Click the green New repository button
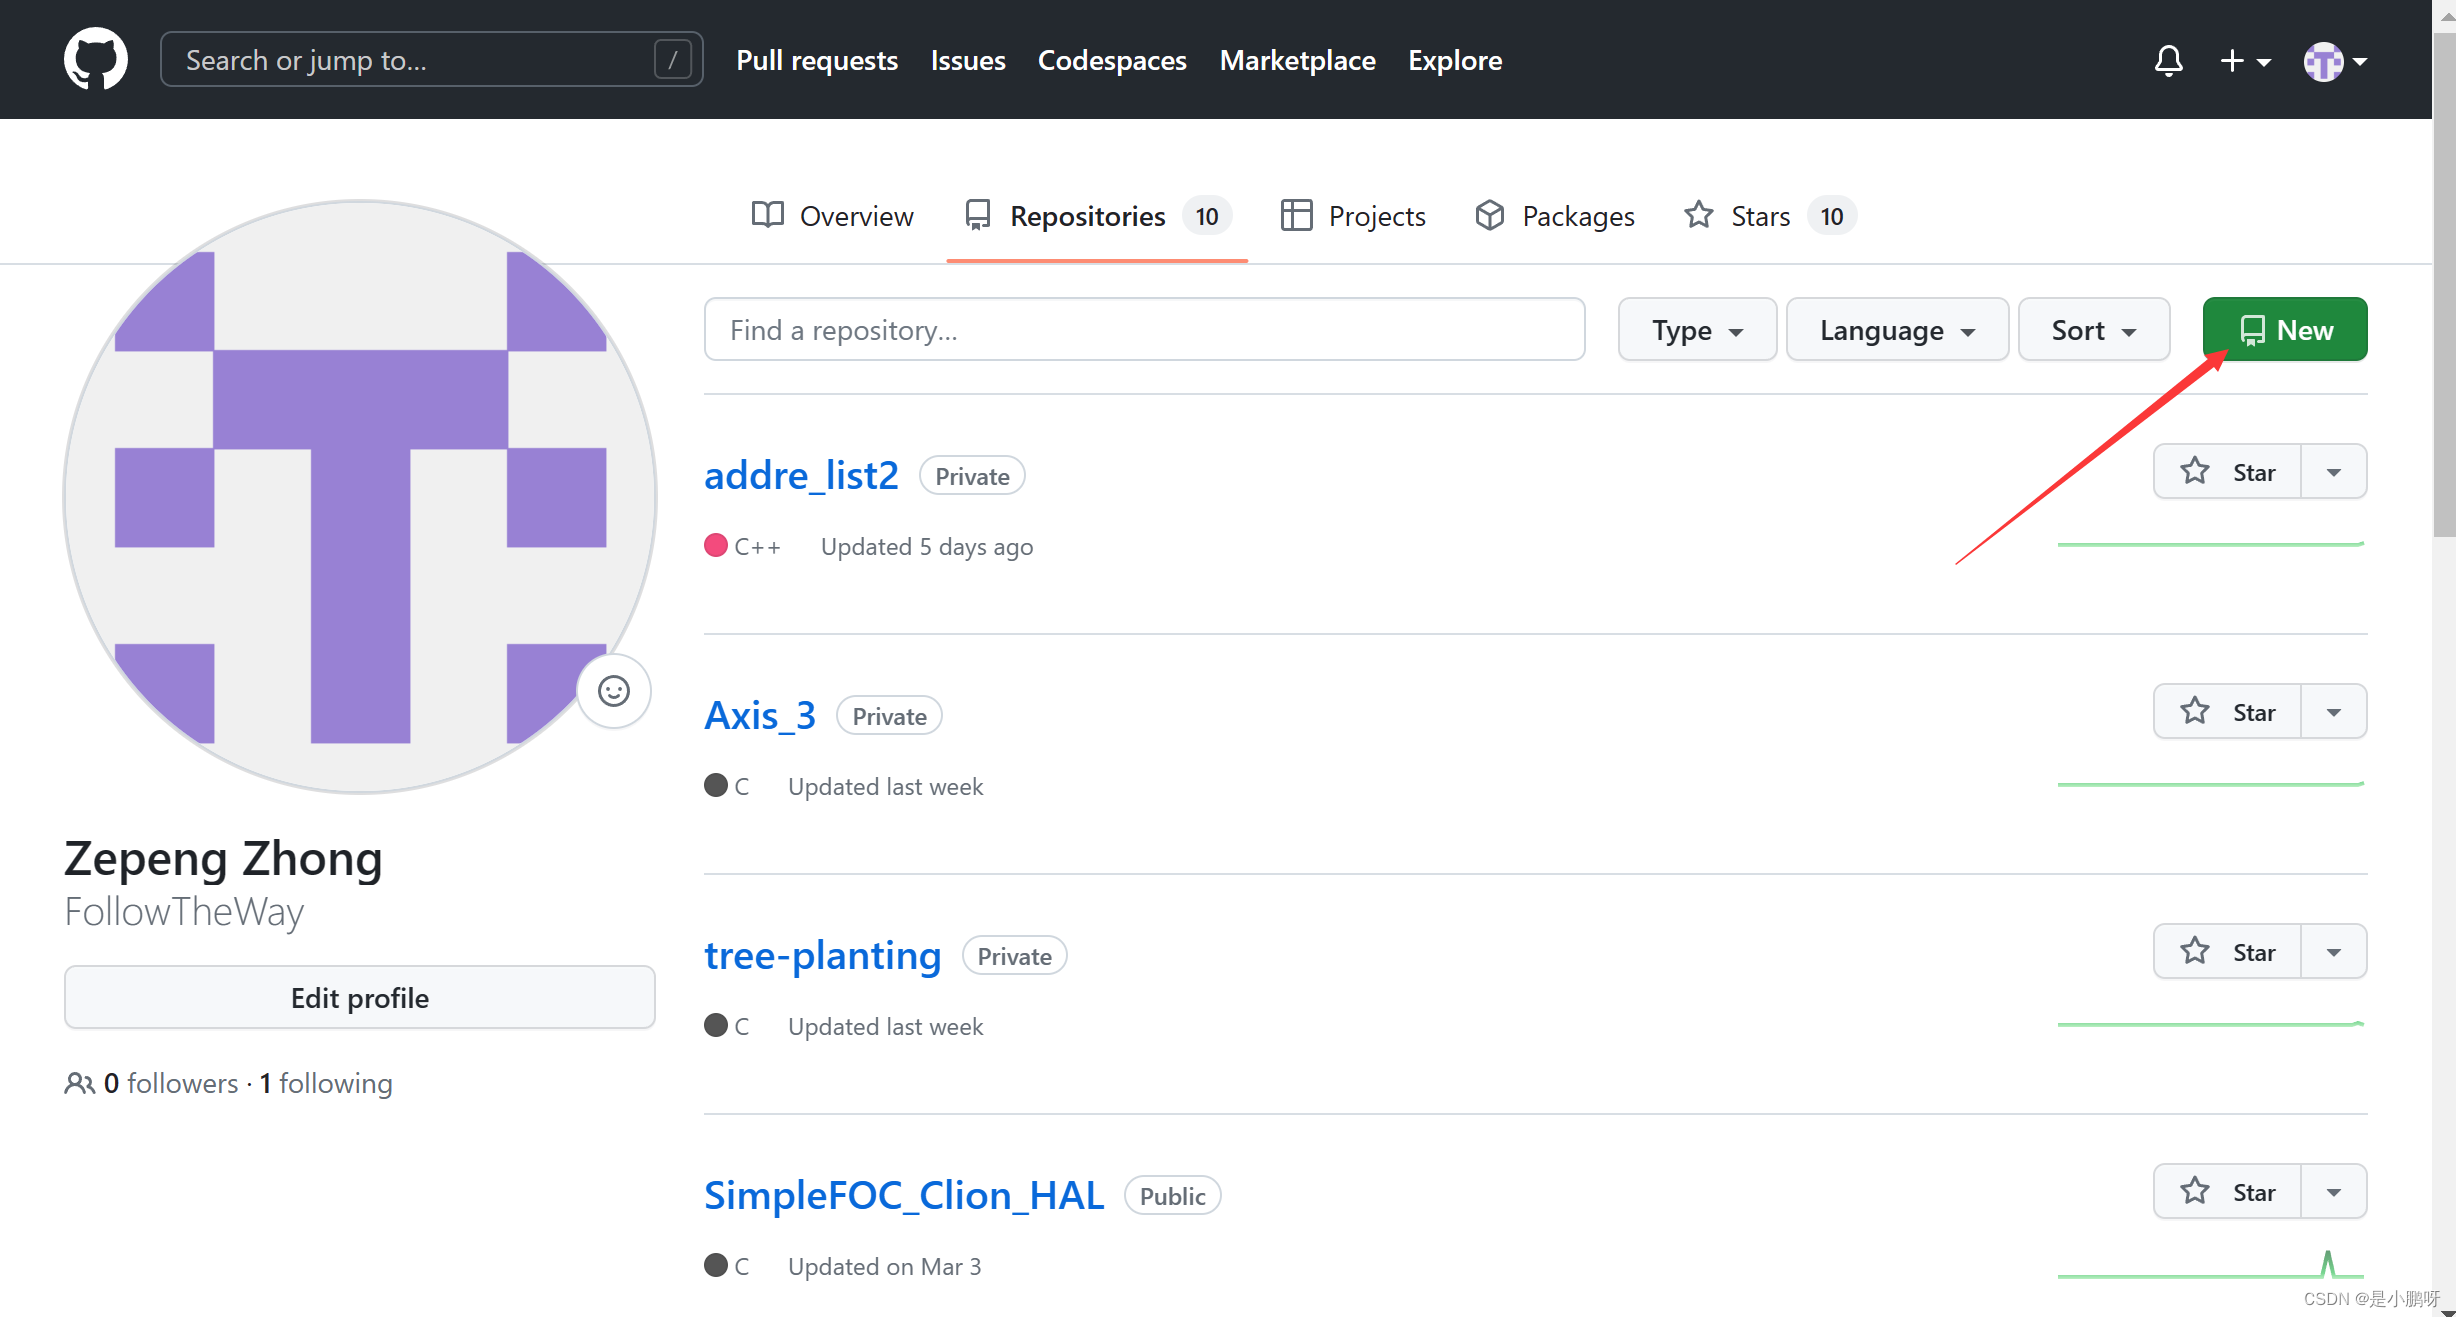 coord(2284,330)
